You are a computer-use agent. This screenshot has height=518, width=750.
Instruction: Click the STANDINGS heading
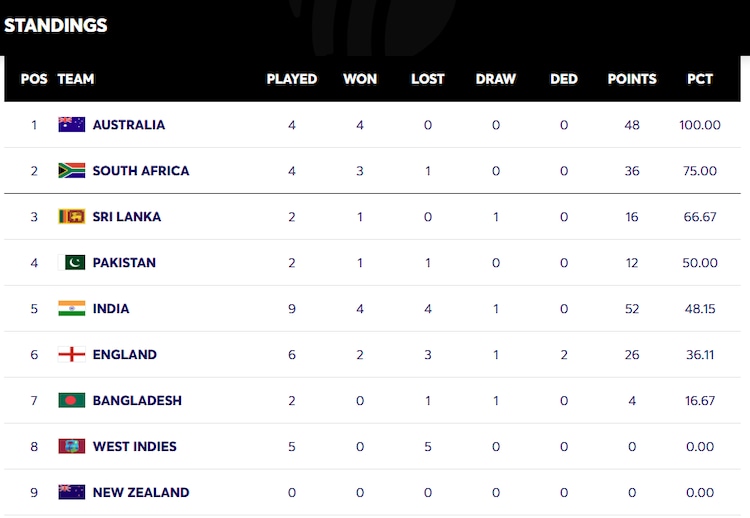[56, 25]
